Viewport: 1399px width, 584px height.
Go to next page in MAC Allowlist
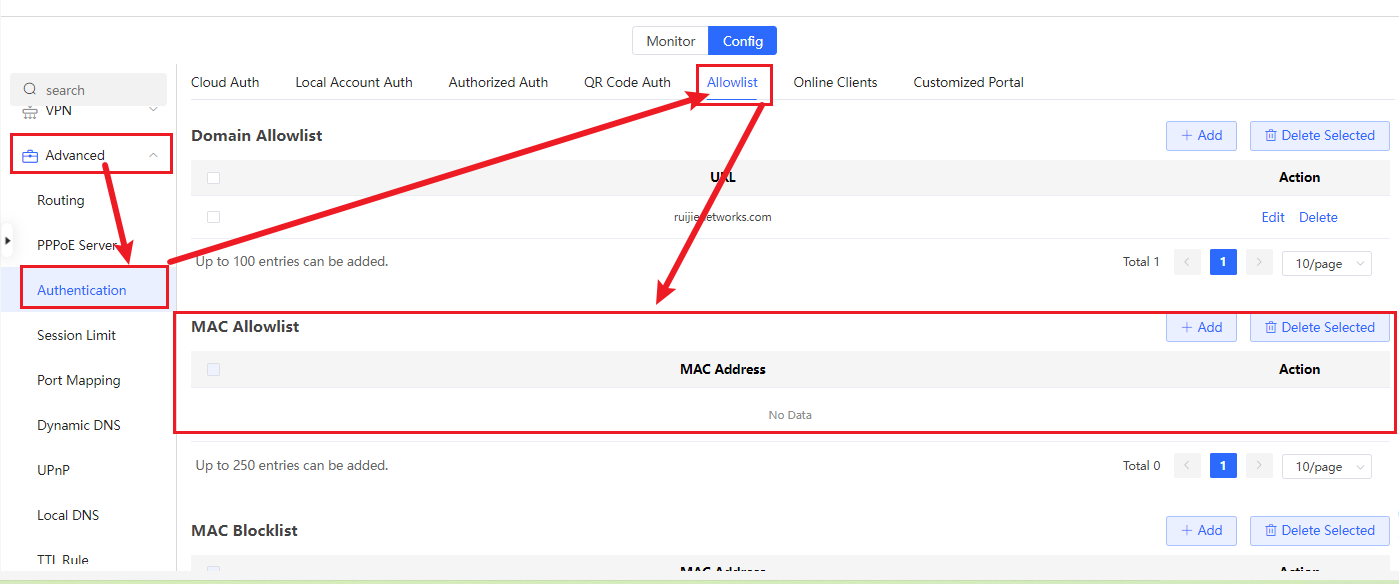tap(1260, 466)
